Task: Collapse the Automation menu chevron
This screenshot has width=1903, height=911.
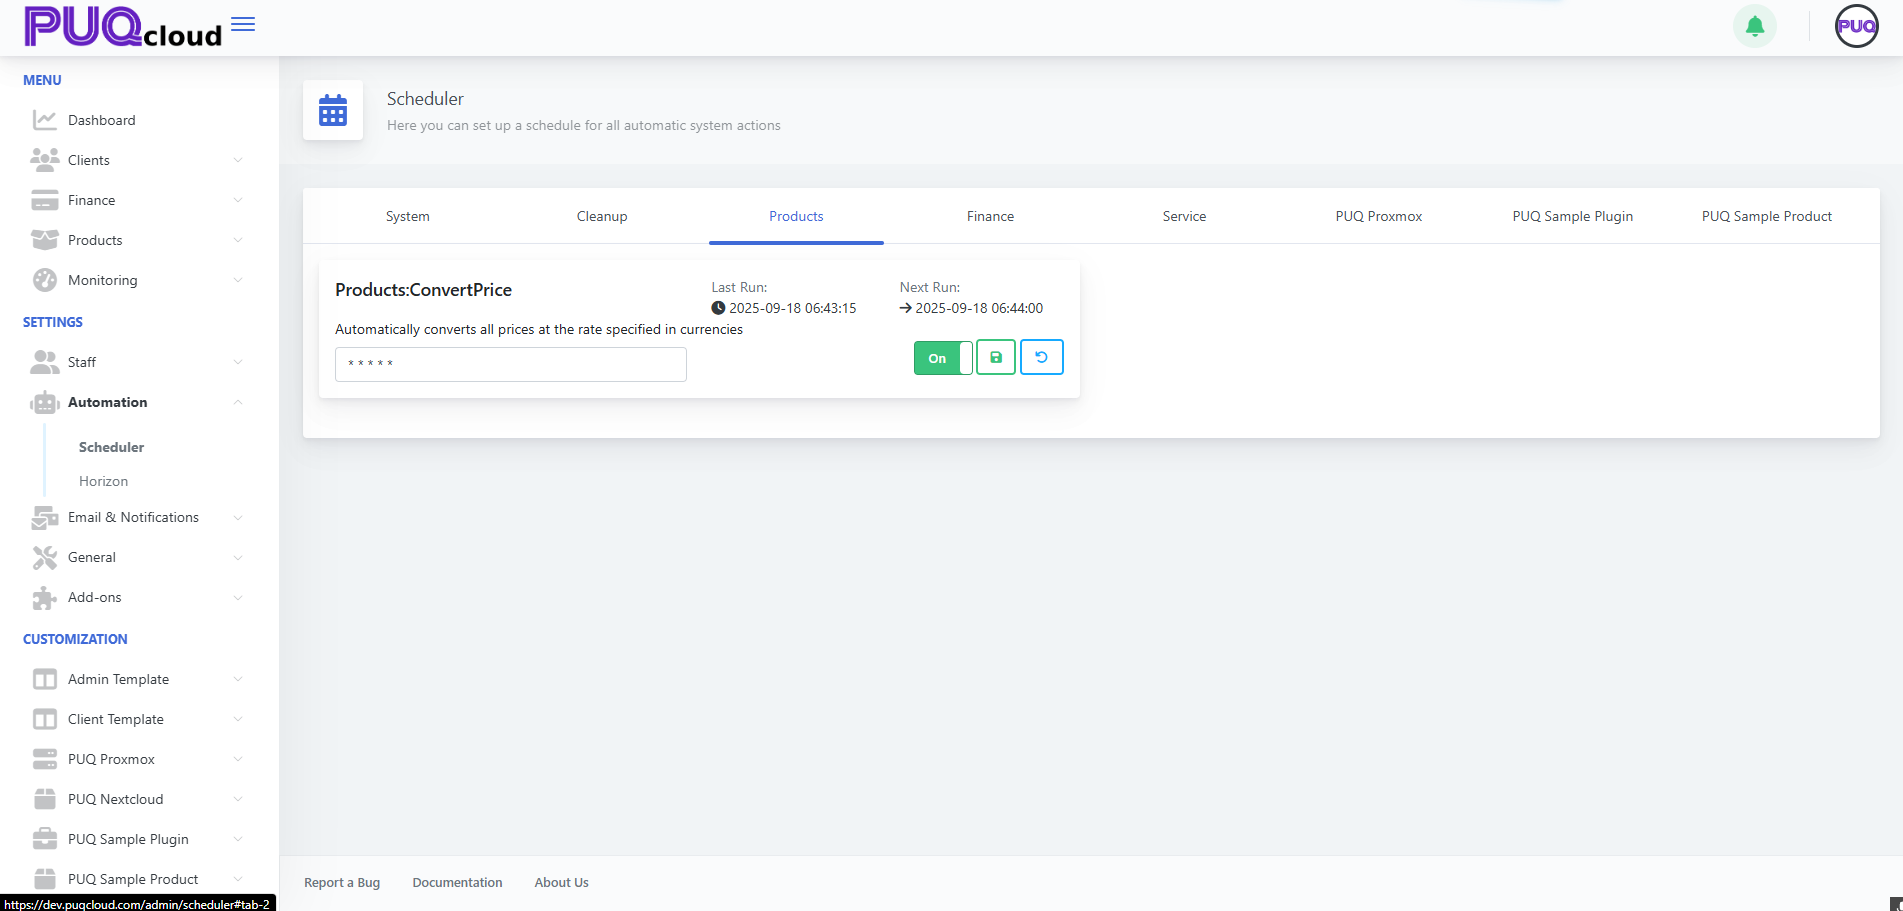Action: [x=238, y=402]
